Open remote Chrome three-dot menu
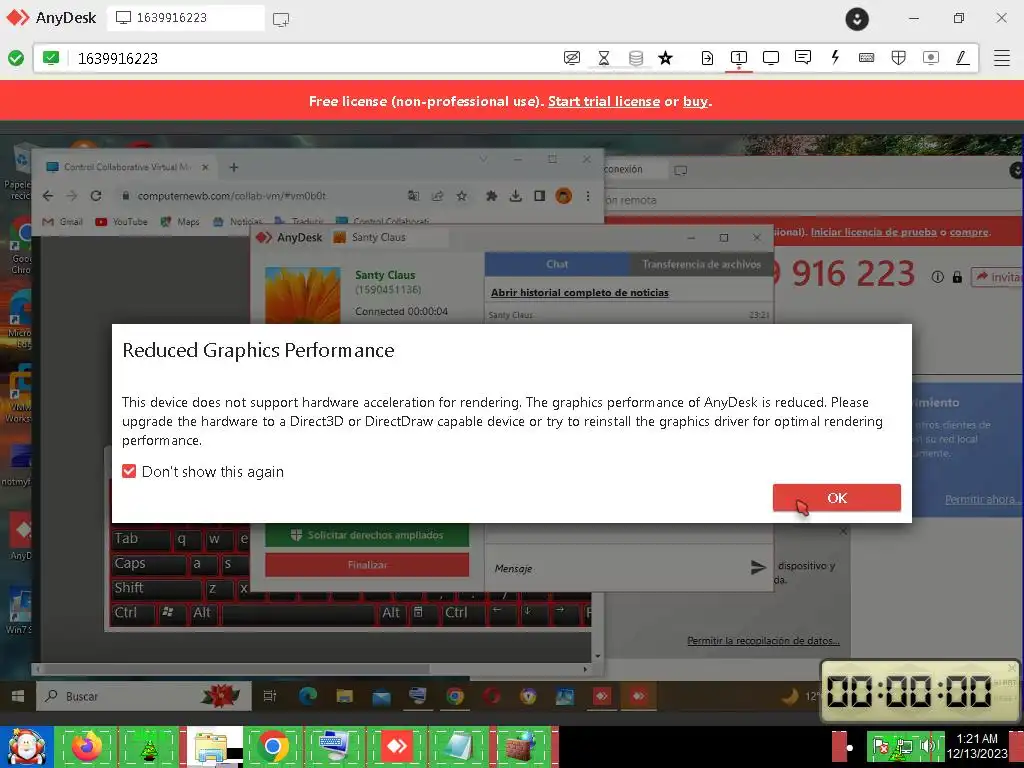Viewport: 1024px width, 768px height. [588, 196]
